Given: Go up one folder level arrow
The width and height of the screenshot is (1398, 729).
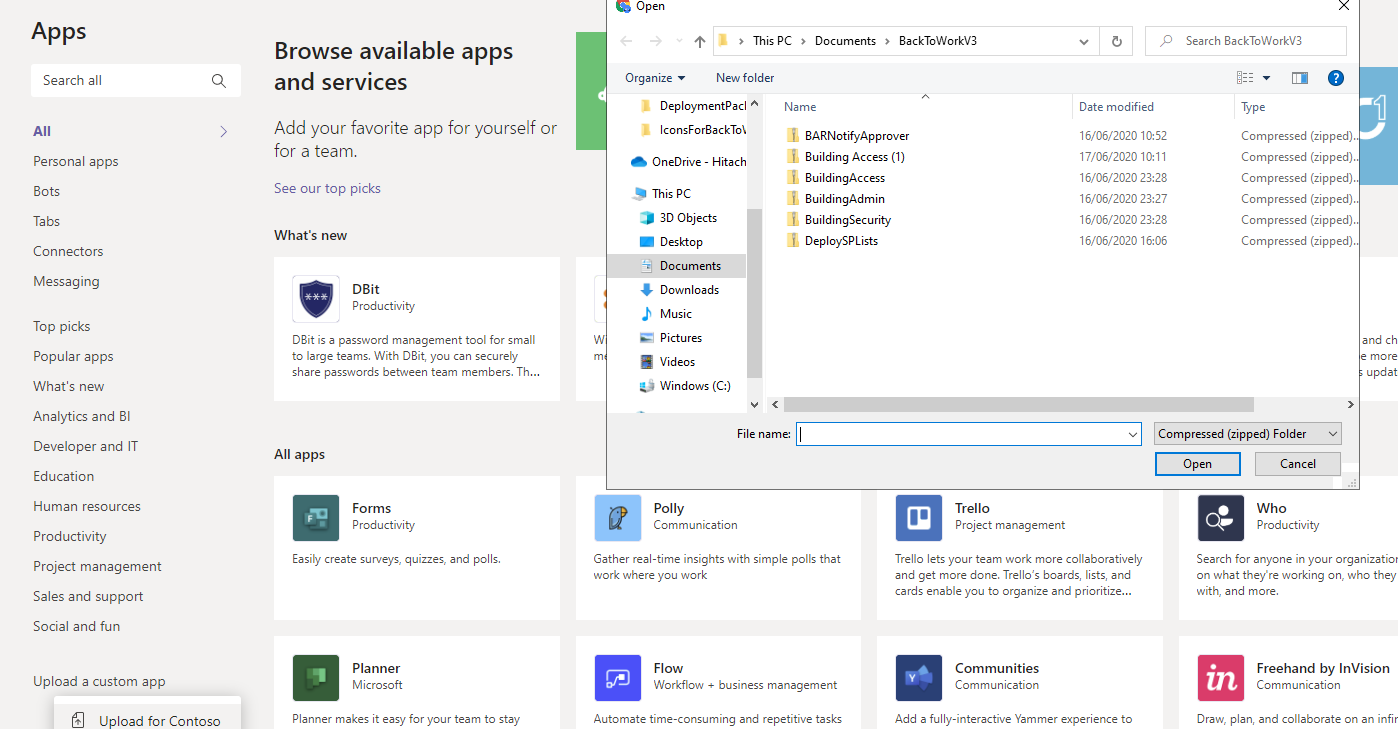Looking at the screenshot, I should [700, 41].
